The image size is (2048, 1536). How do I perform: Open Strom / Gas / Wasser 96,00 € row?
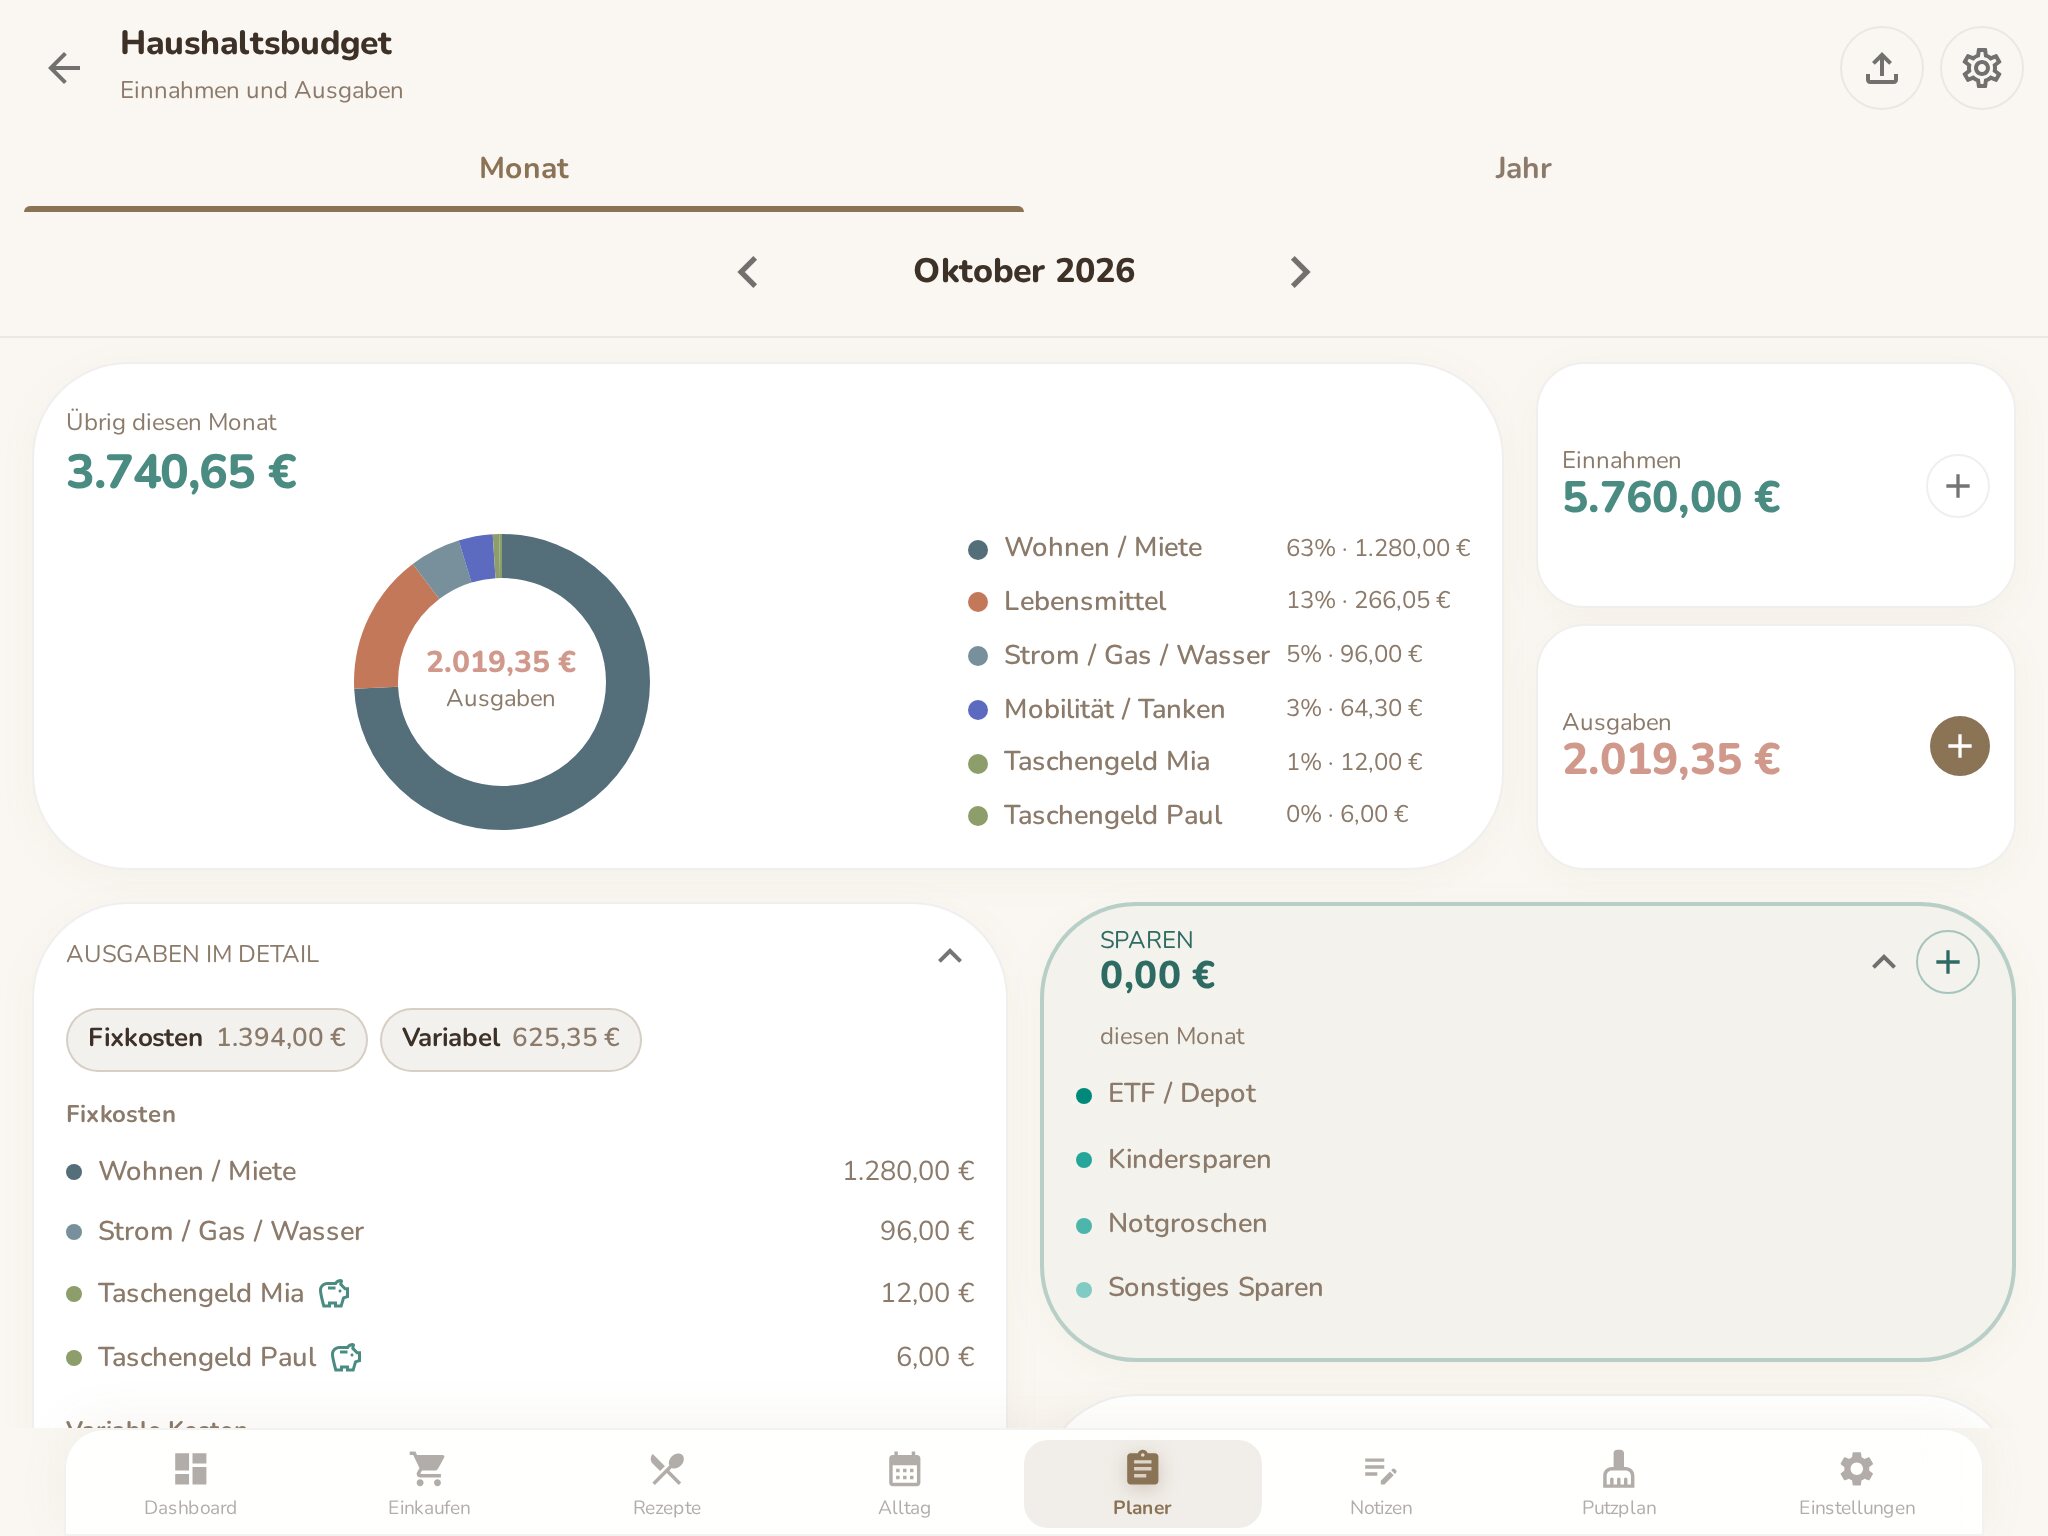coord(520,1231)
